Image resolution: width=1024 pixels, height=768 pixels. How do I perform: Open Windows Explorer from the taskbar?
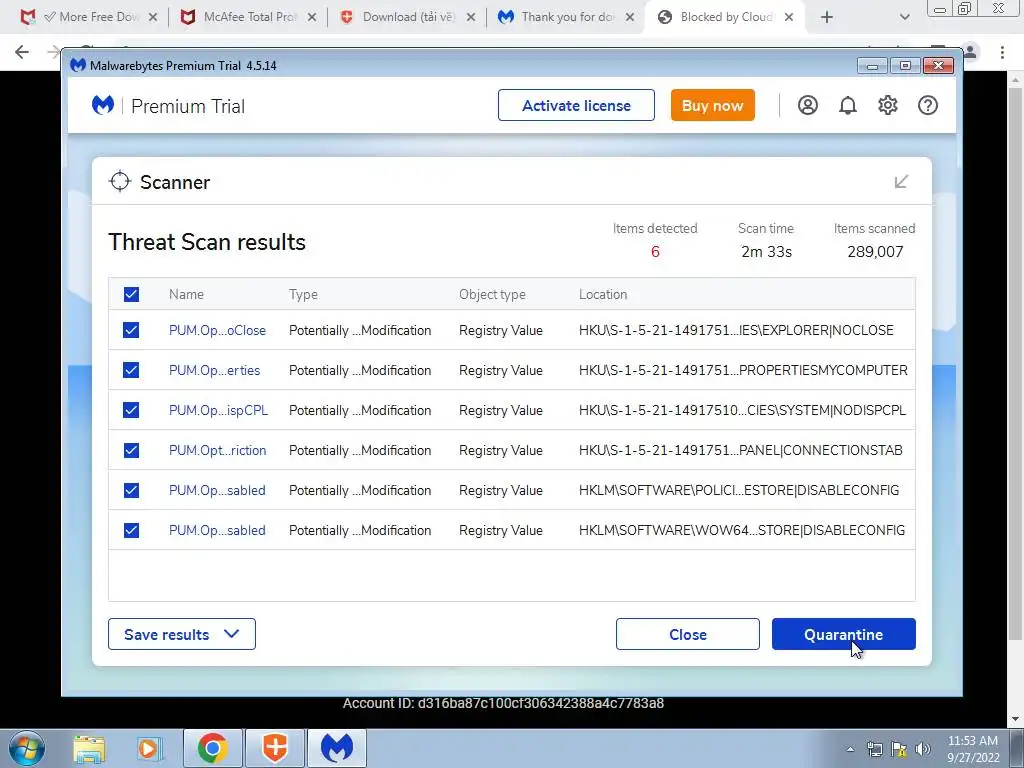click(89, 748)
